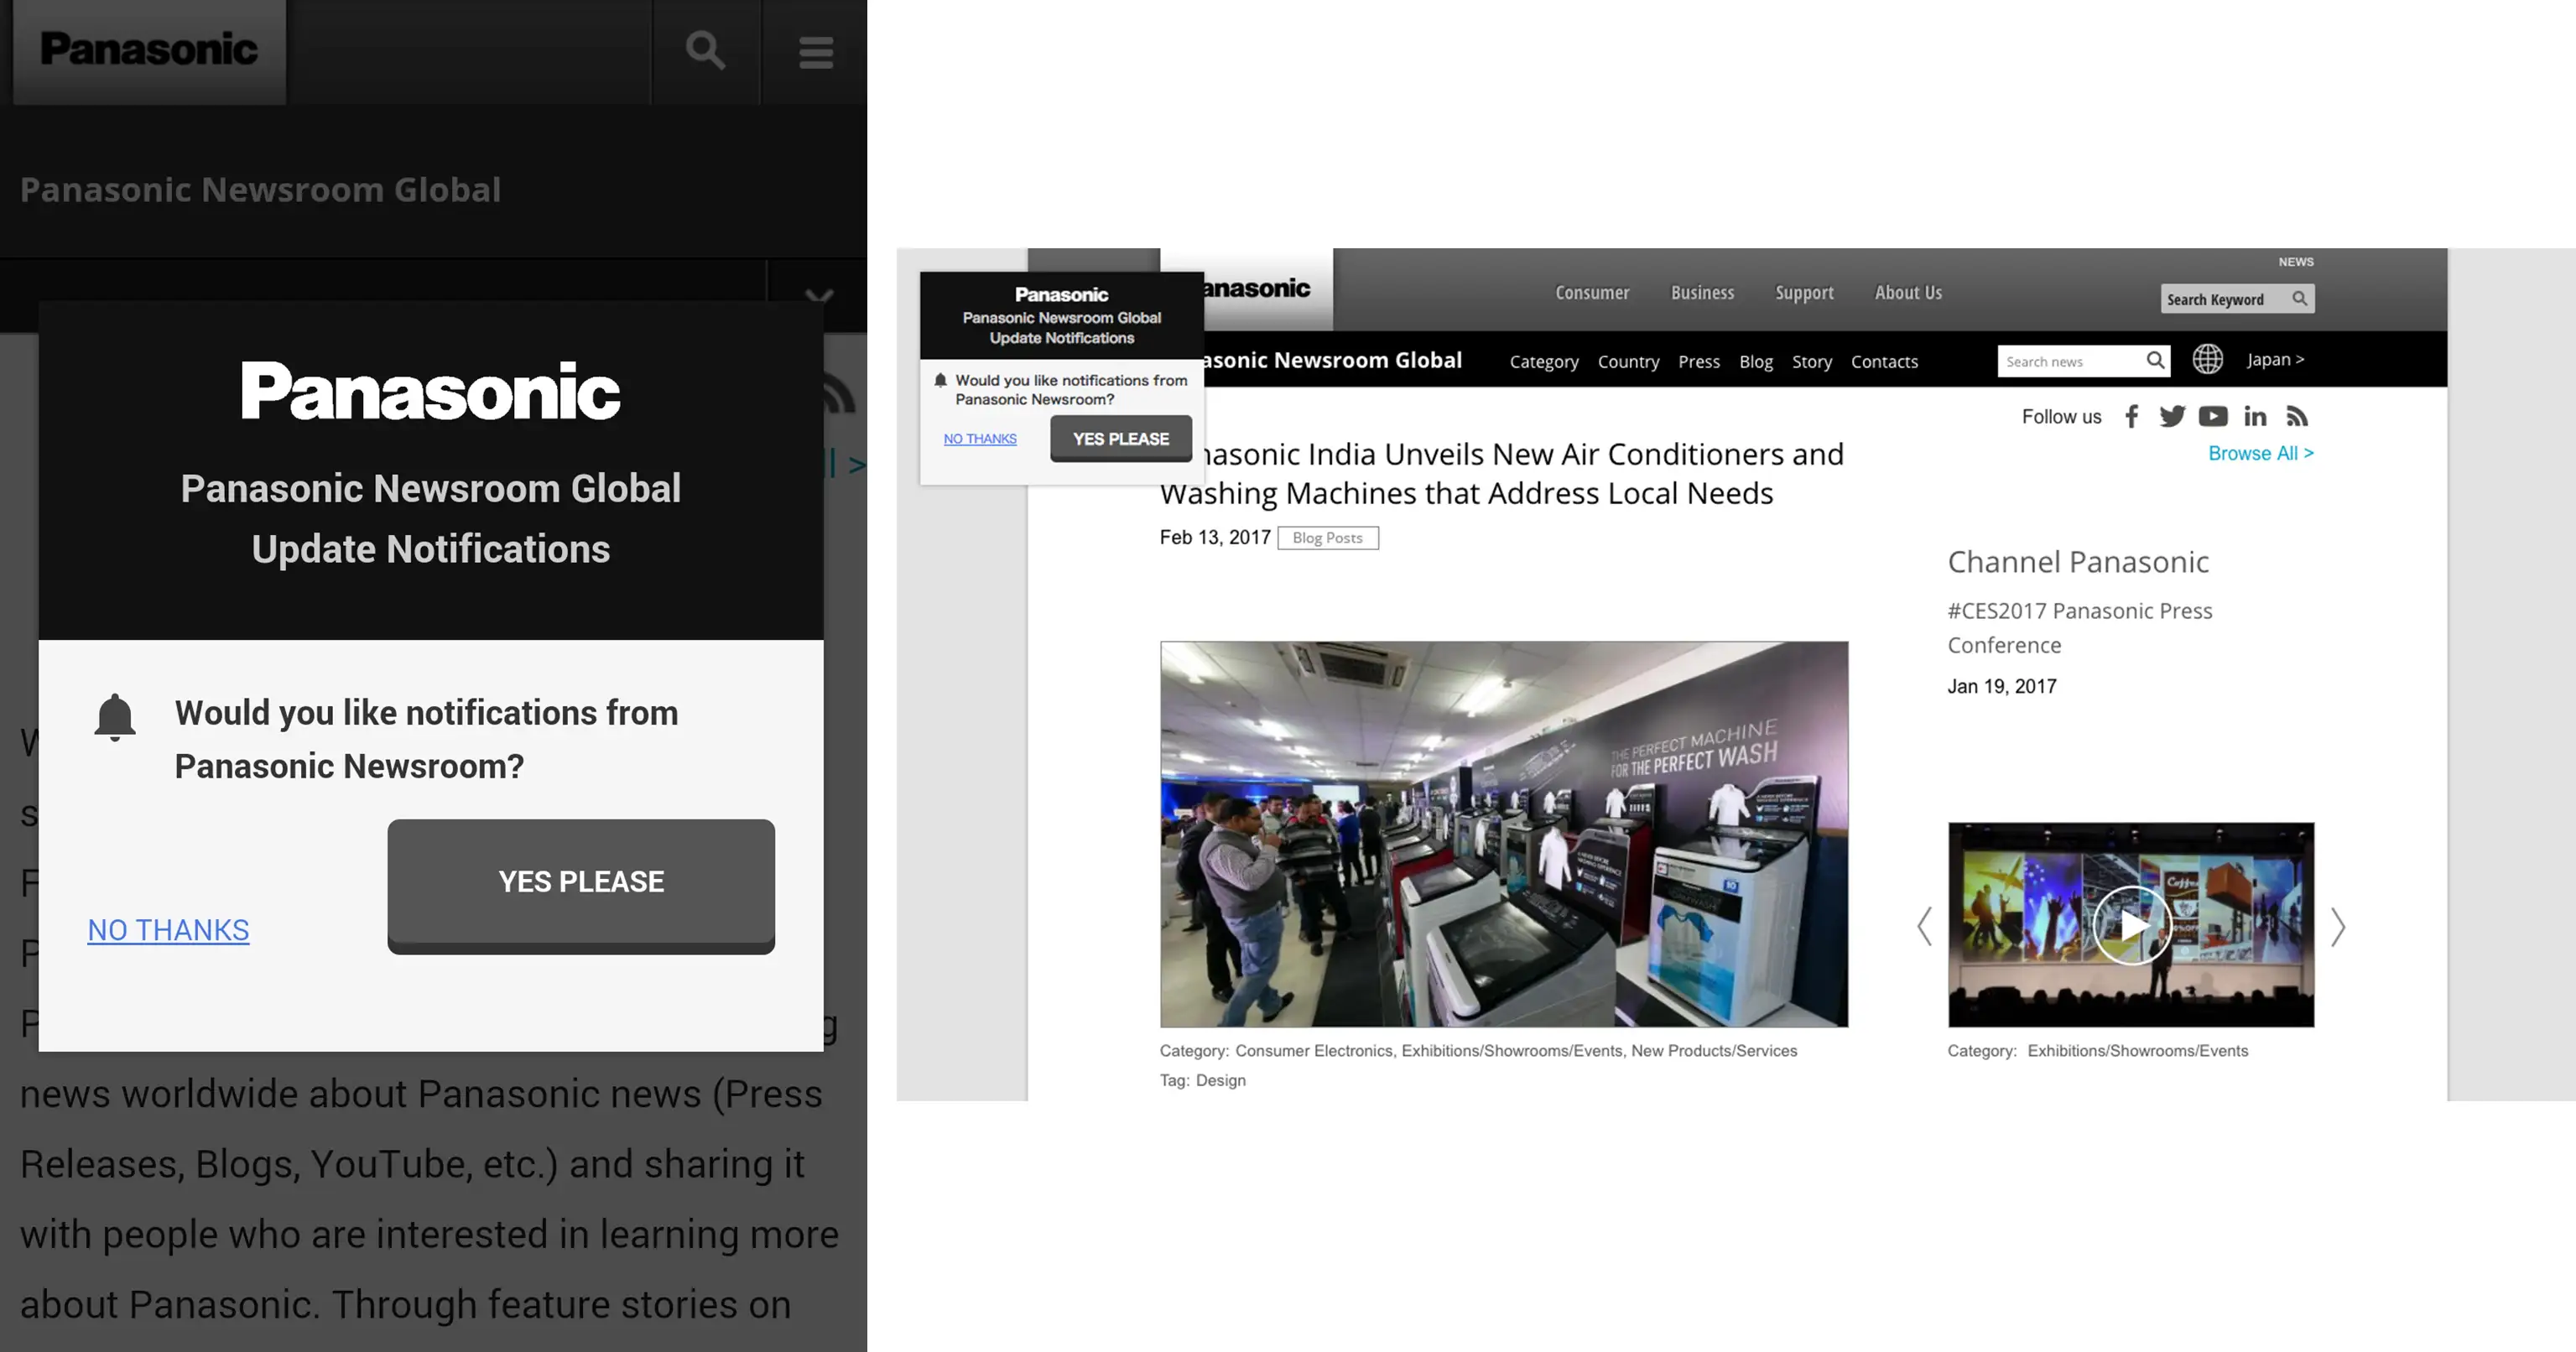Open the Twitter follow icon

coord(2171,416)
